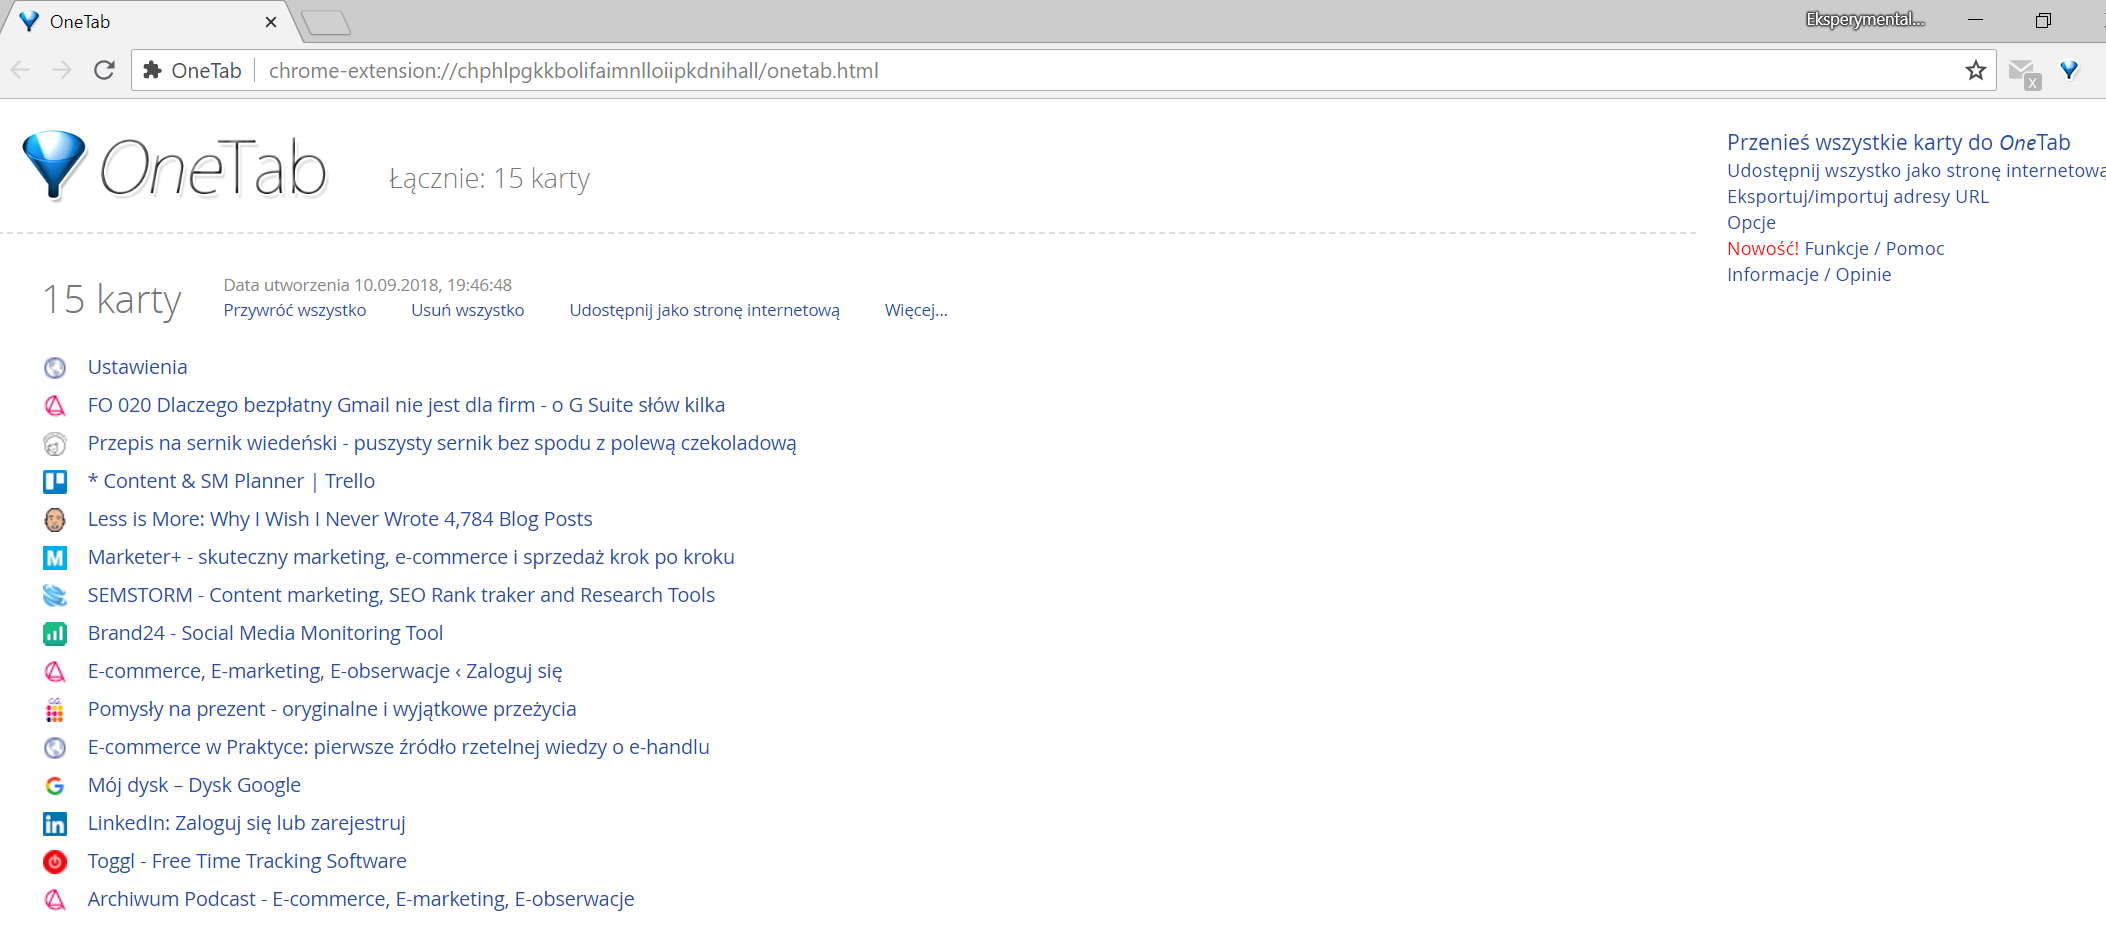
Task: Click the 15 karty group title
Action: click(112, 299)
